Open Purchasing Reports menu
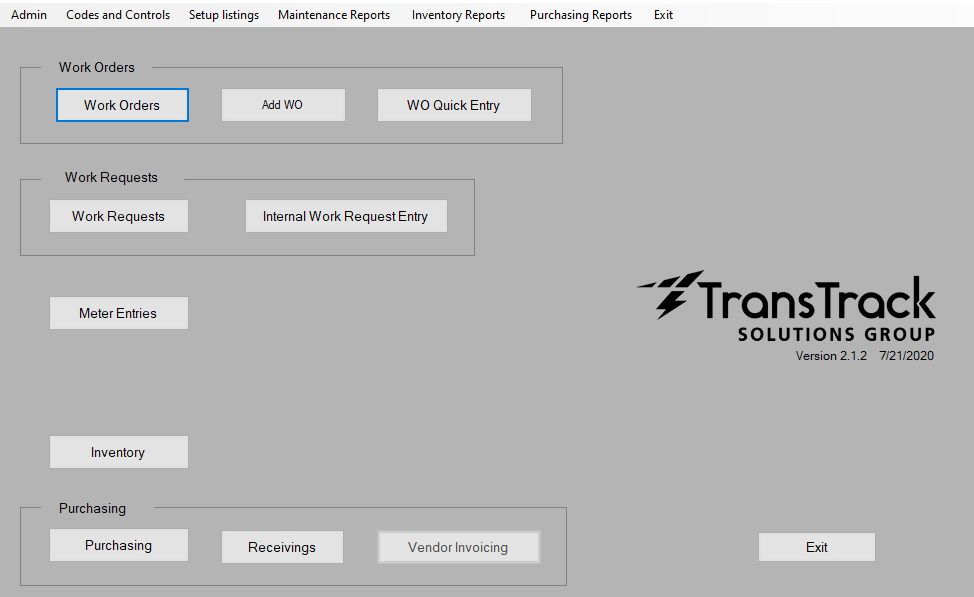This screenshot has height=597, width=974. (x=581, y=15)
